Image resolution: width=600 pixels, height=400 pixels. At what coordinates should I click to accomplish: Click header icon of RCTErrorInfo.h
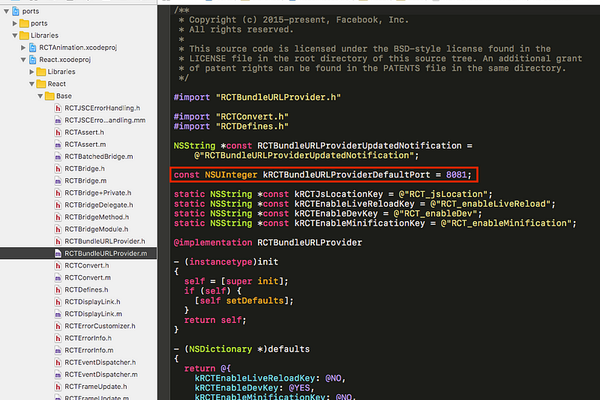pos(58,338)
